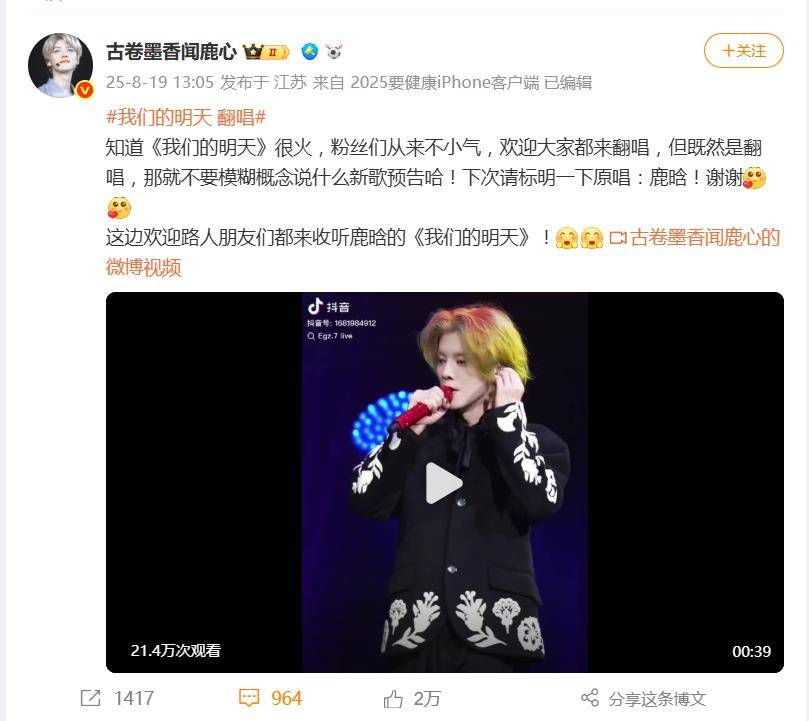
Task: Like the post with thumbs-up icon
Action: tap(393, 699)
